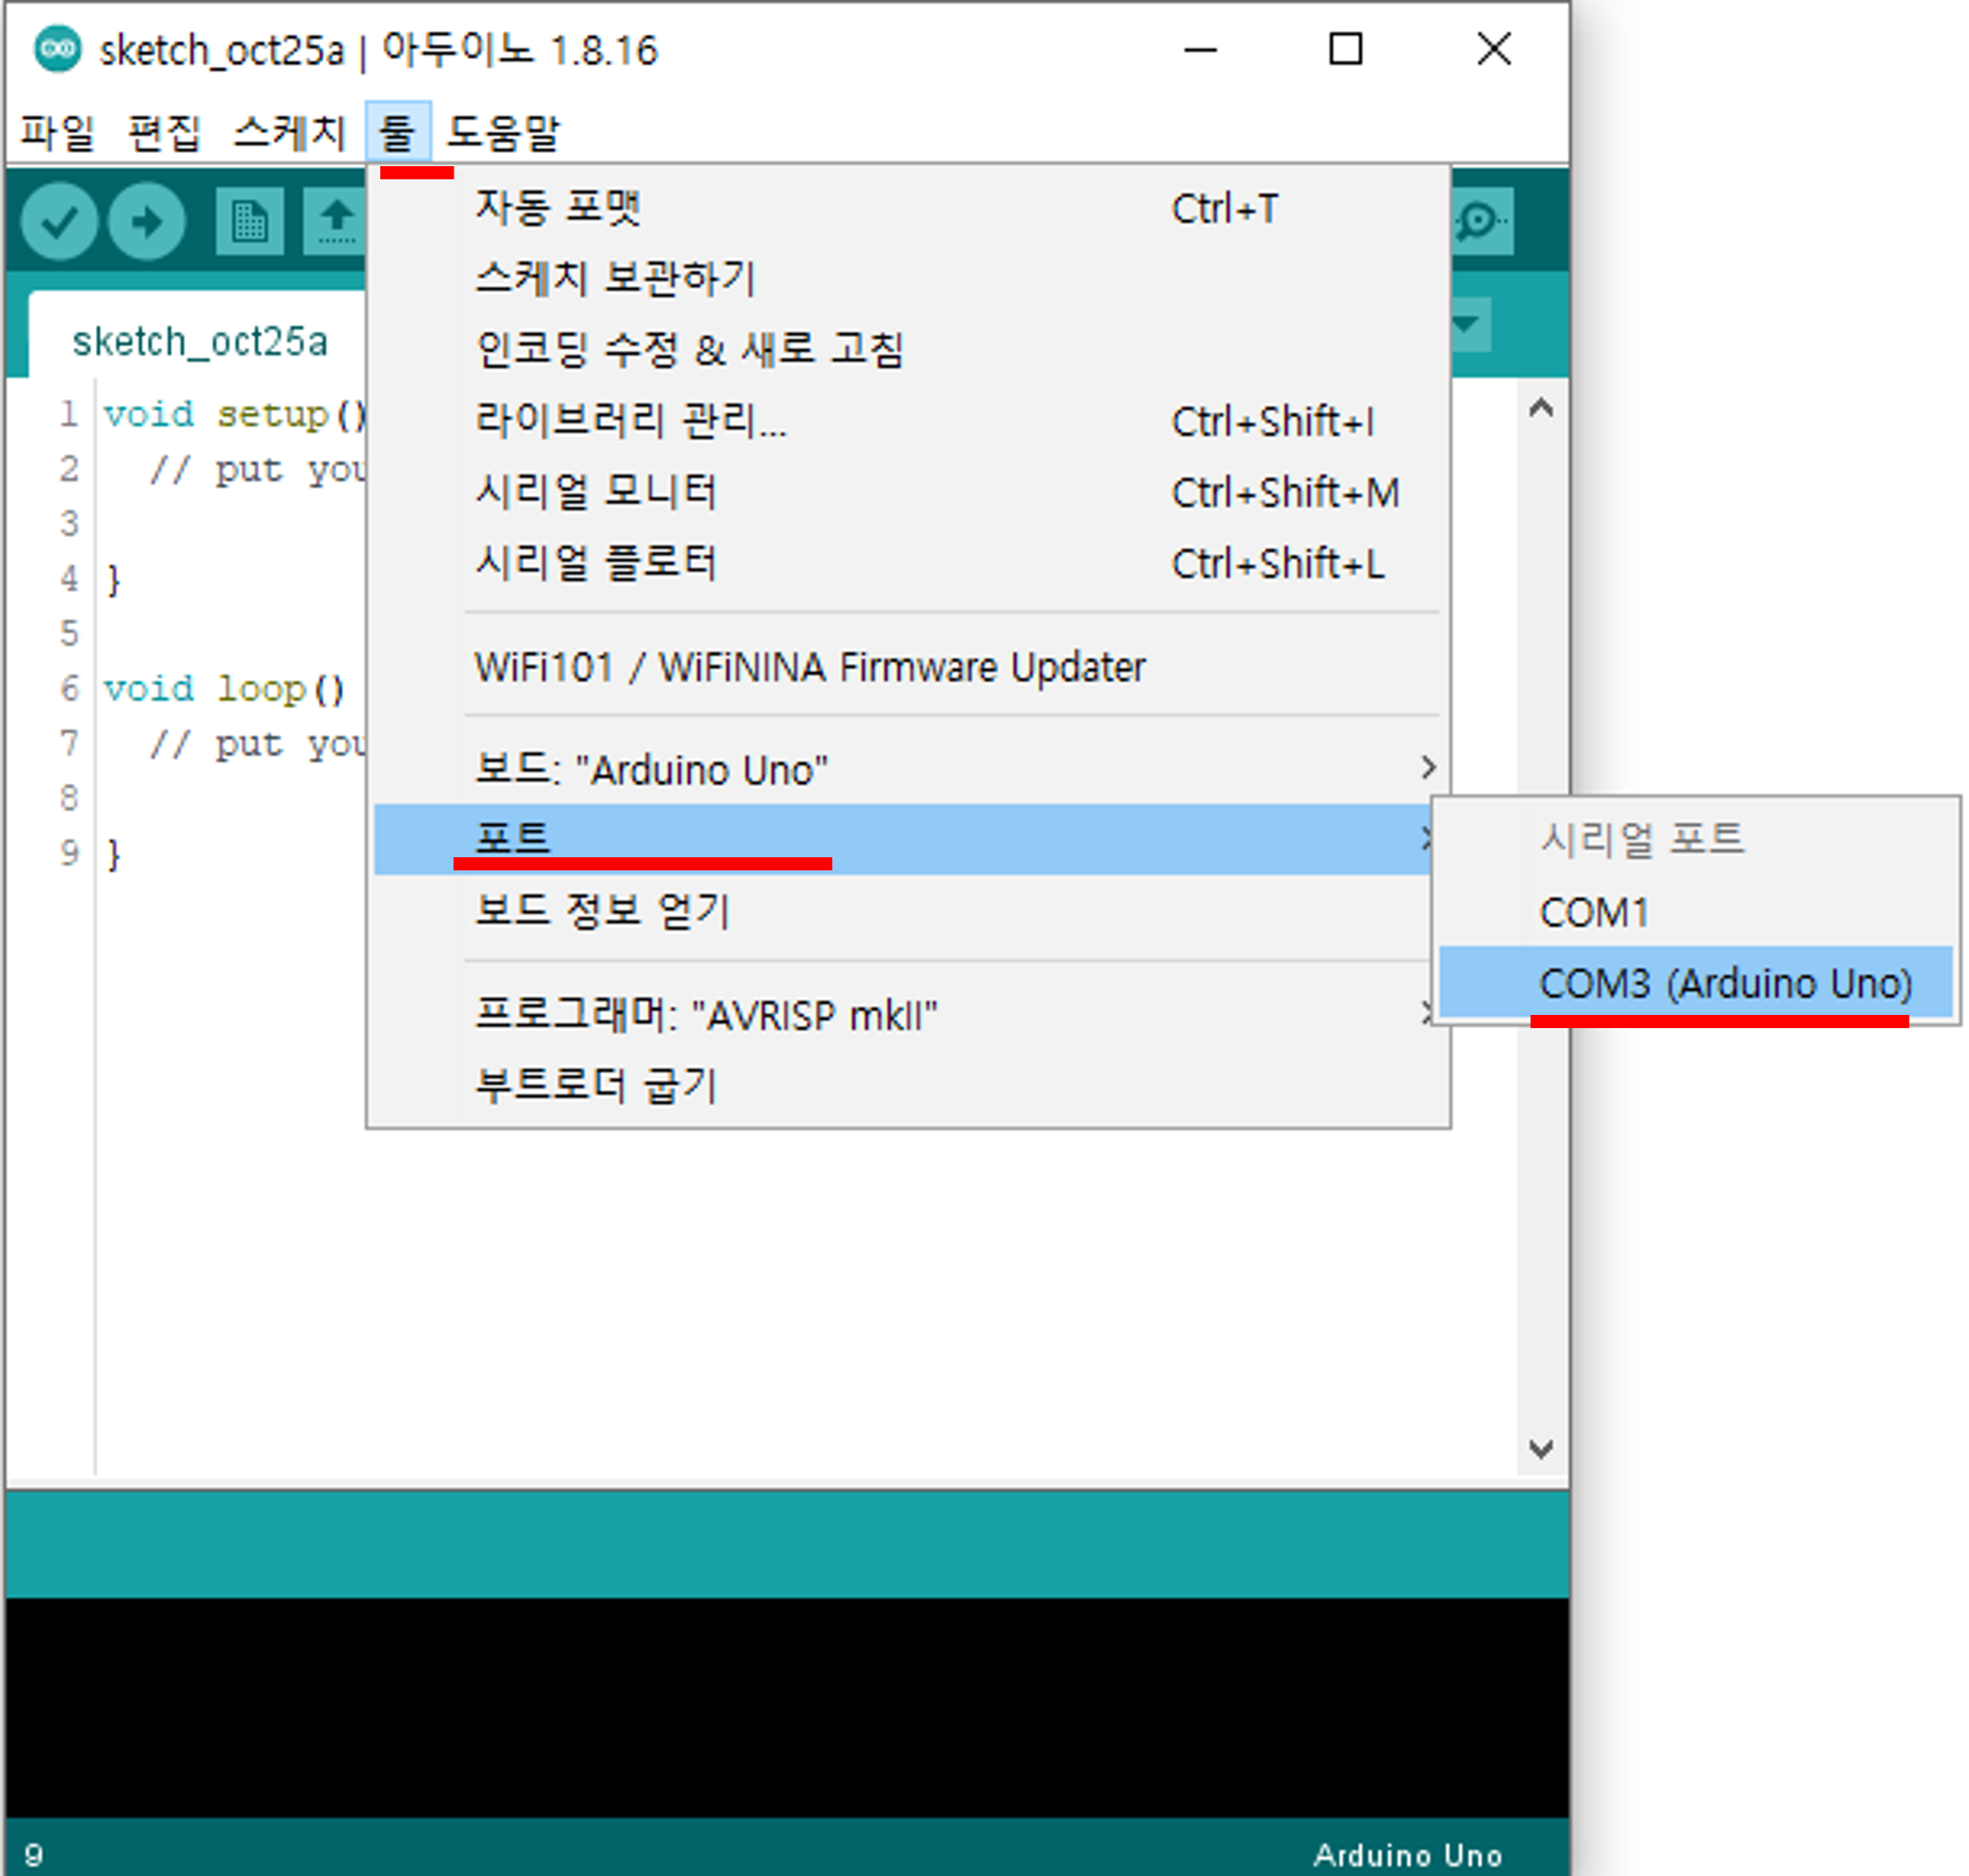Open the 파일 menu
Image resolution: width=1969 pixels, height=1876 pixels.
(57, 132)
